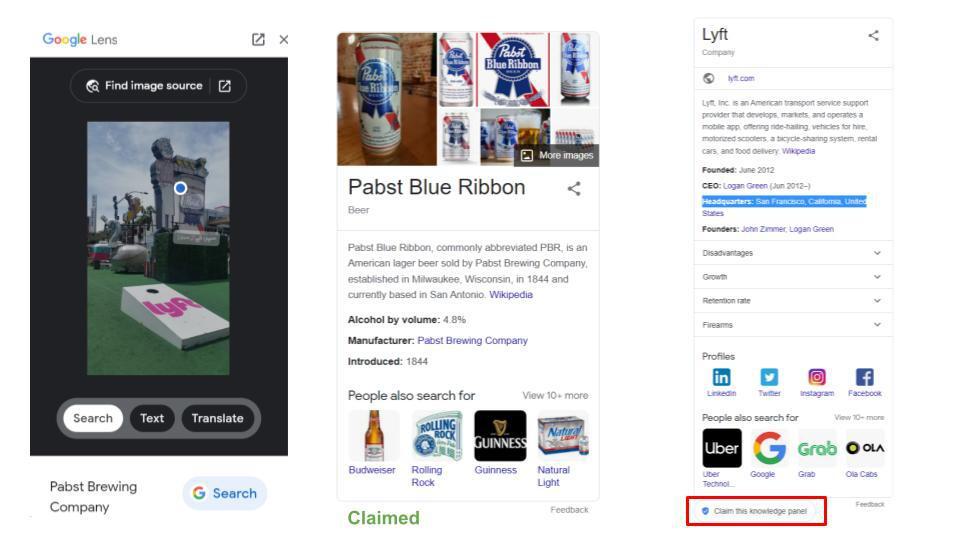The height and width of the screenshot is (540, 960).
Task: Expand the Retention rate section
Action: point(877,301)
